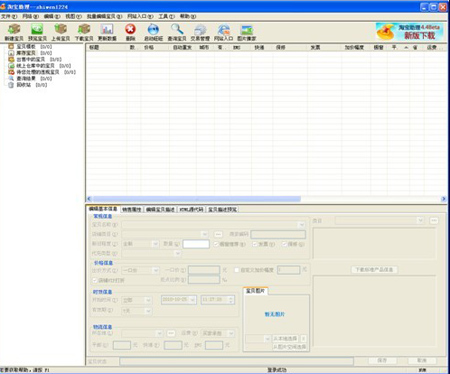
Task: Click the 取消 button
Action: coord(422,361)
